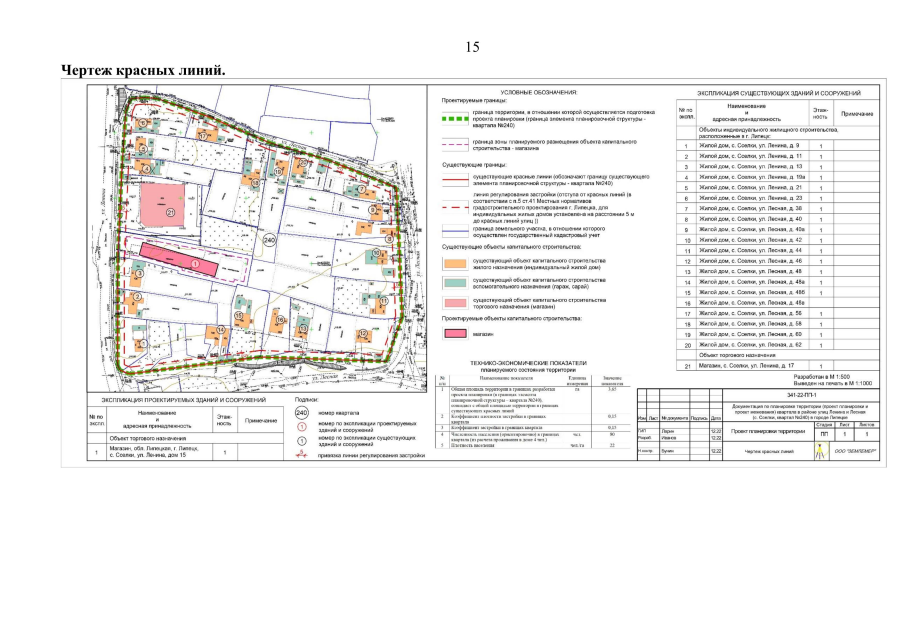This screenshot has height=640, width=905.
Task: Click the pink 'магазин' proposed object legend swatch
Action: pos(456,334)
